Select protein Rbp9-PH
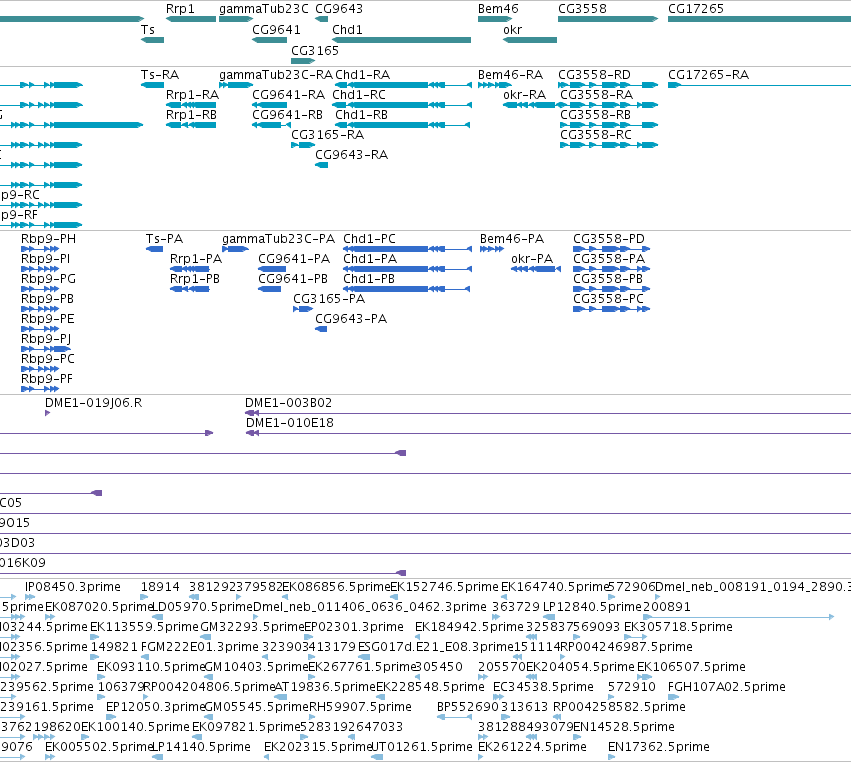This screenshot has height=762, width=851. click(x=40, y=249)
